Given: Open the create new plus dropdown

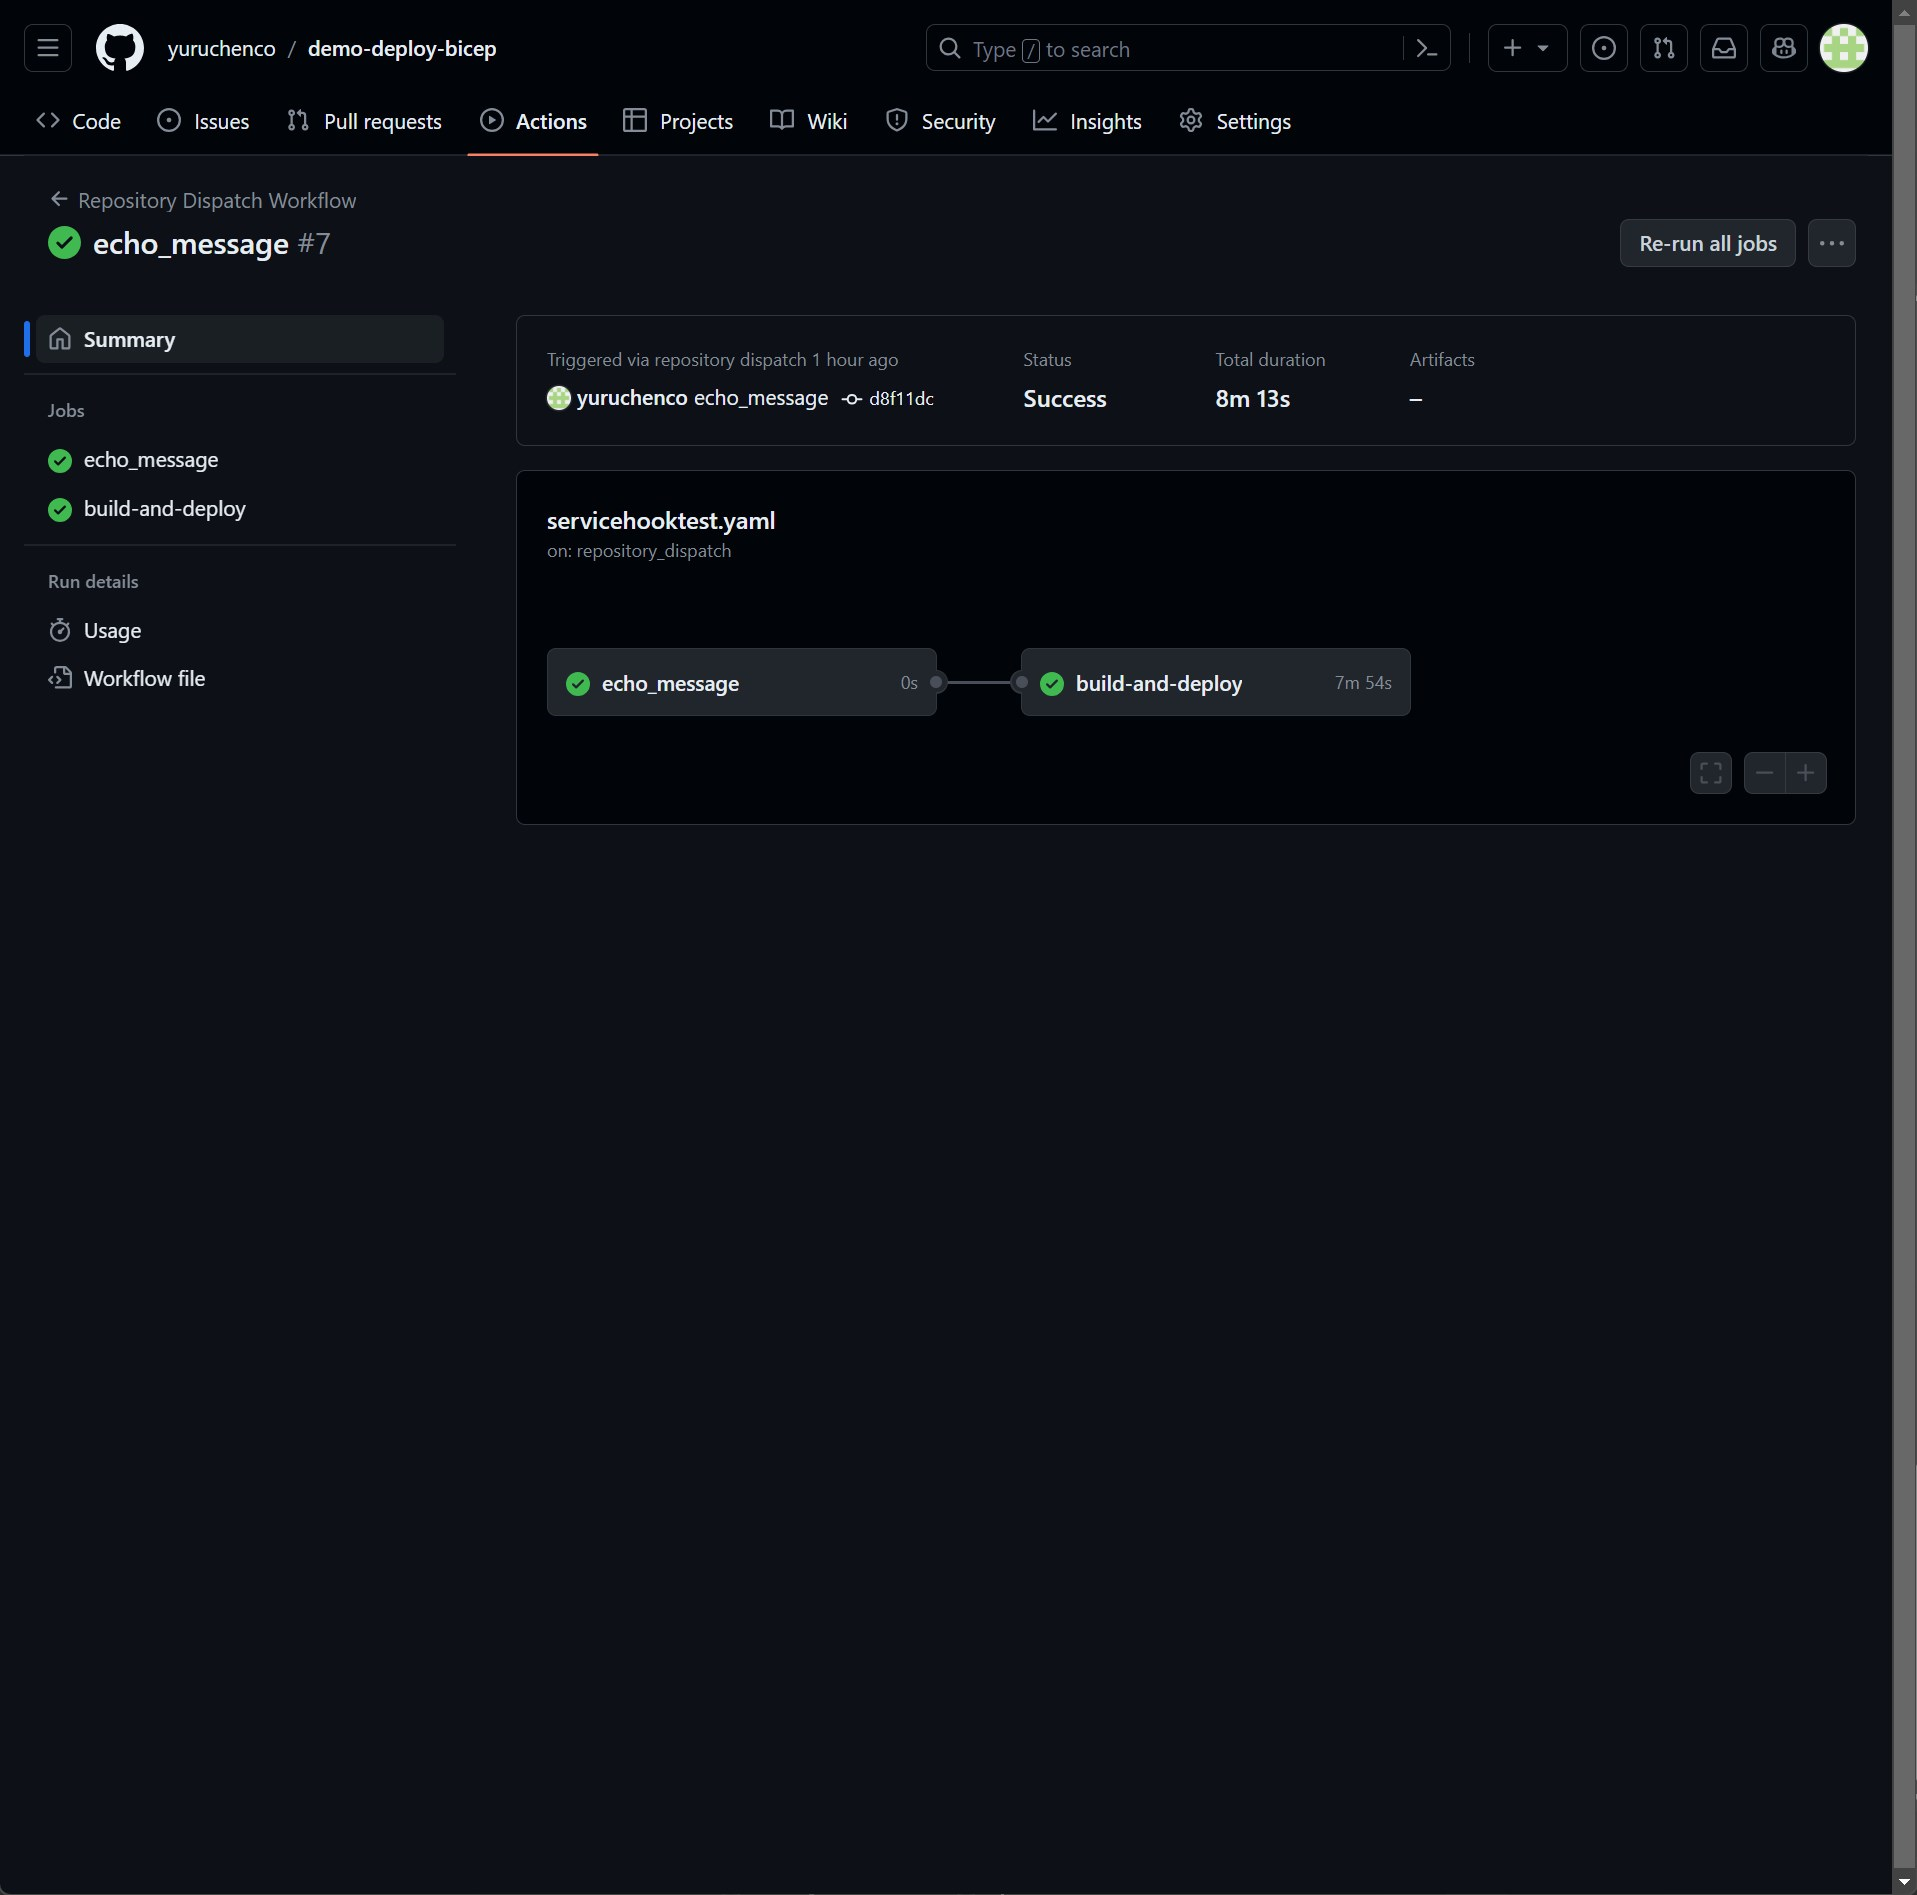Looking at the screenshot, I should click(x=1527, y=48).
